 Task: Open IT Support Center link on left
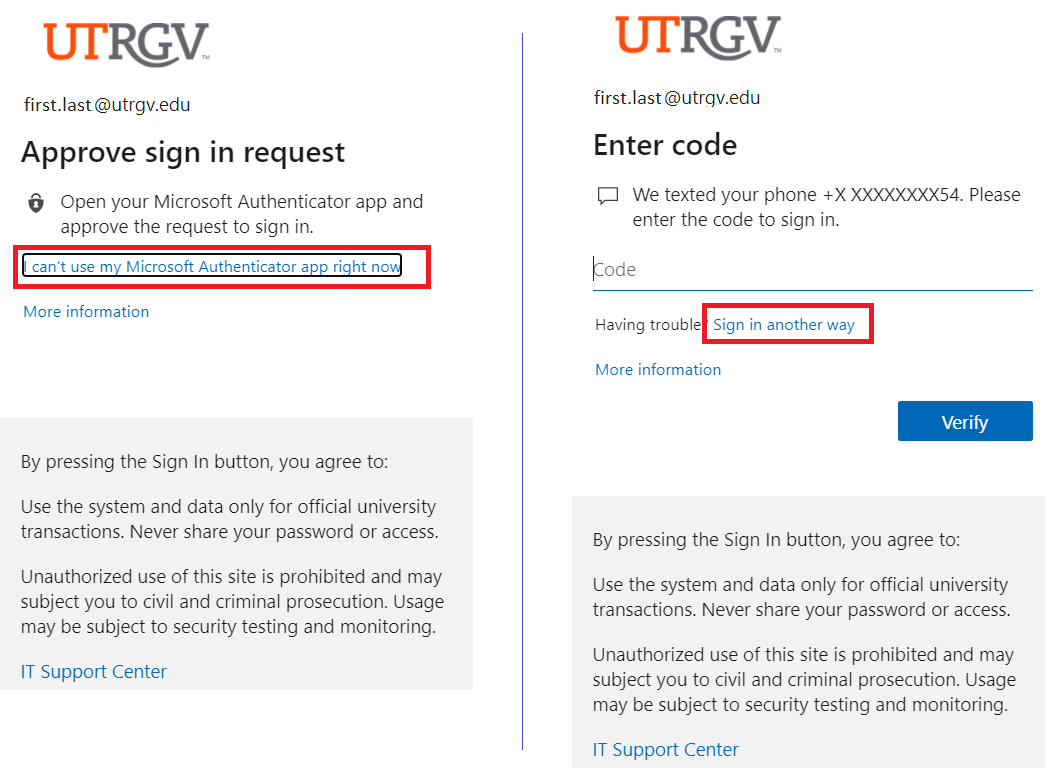click(x=93, y=671)
